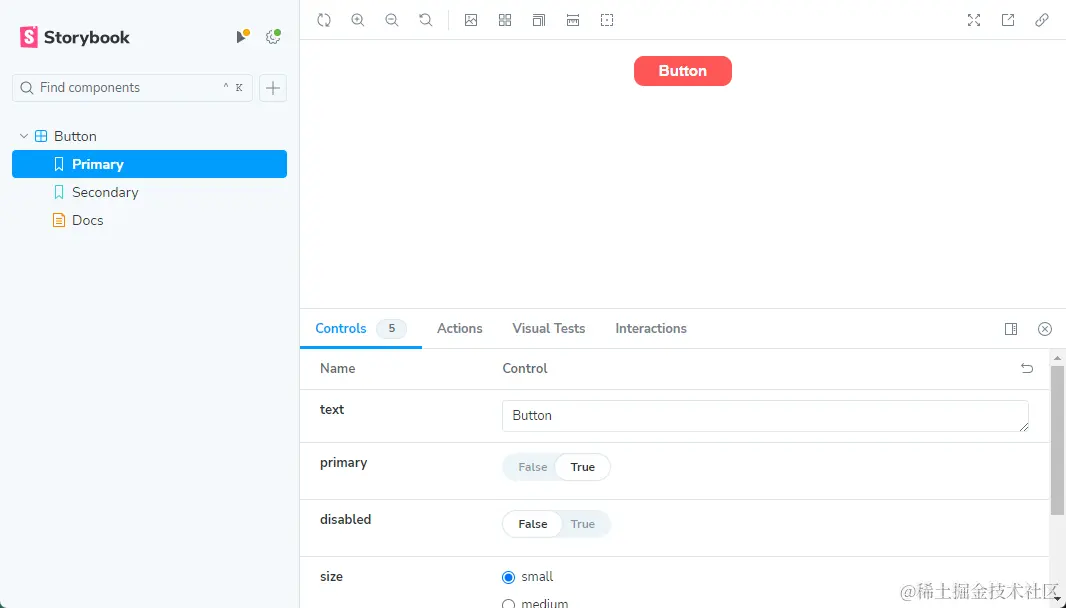Open the Storybook settings gear menu
The height and width of the screenshot is (608, 1066).
pyautogui.click(x=273, y=37)
